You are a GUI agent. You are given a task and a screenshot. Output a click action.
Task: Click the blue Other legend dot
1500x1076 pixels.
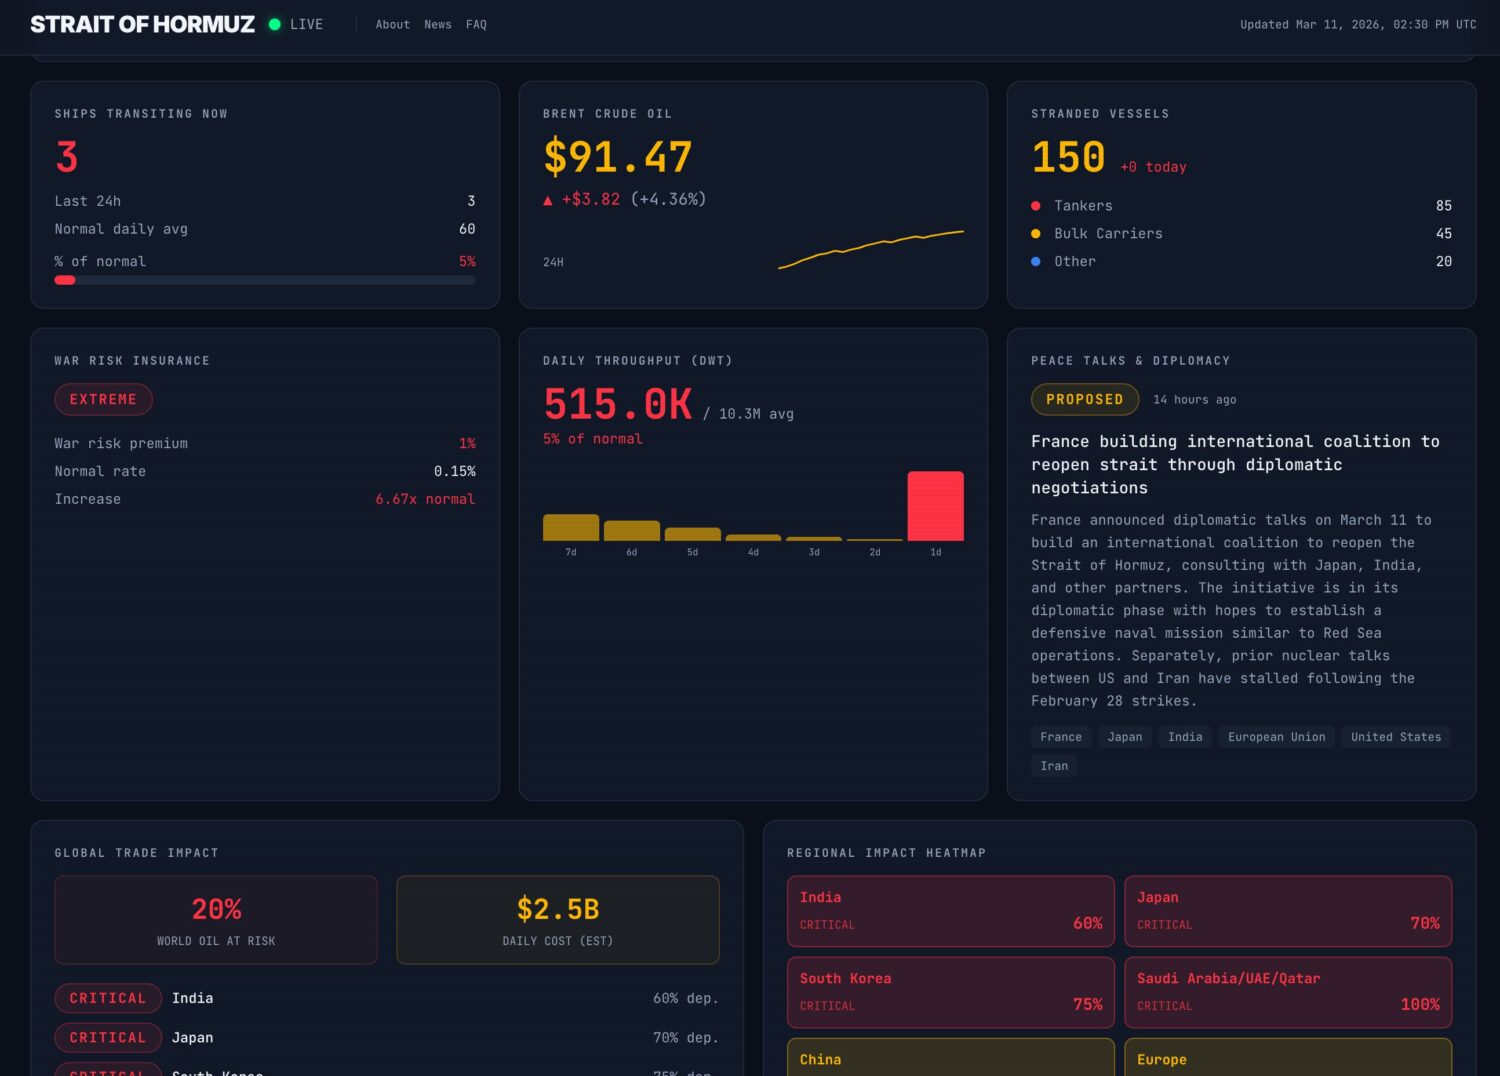pyautogui.click(x=1036, y=262)
